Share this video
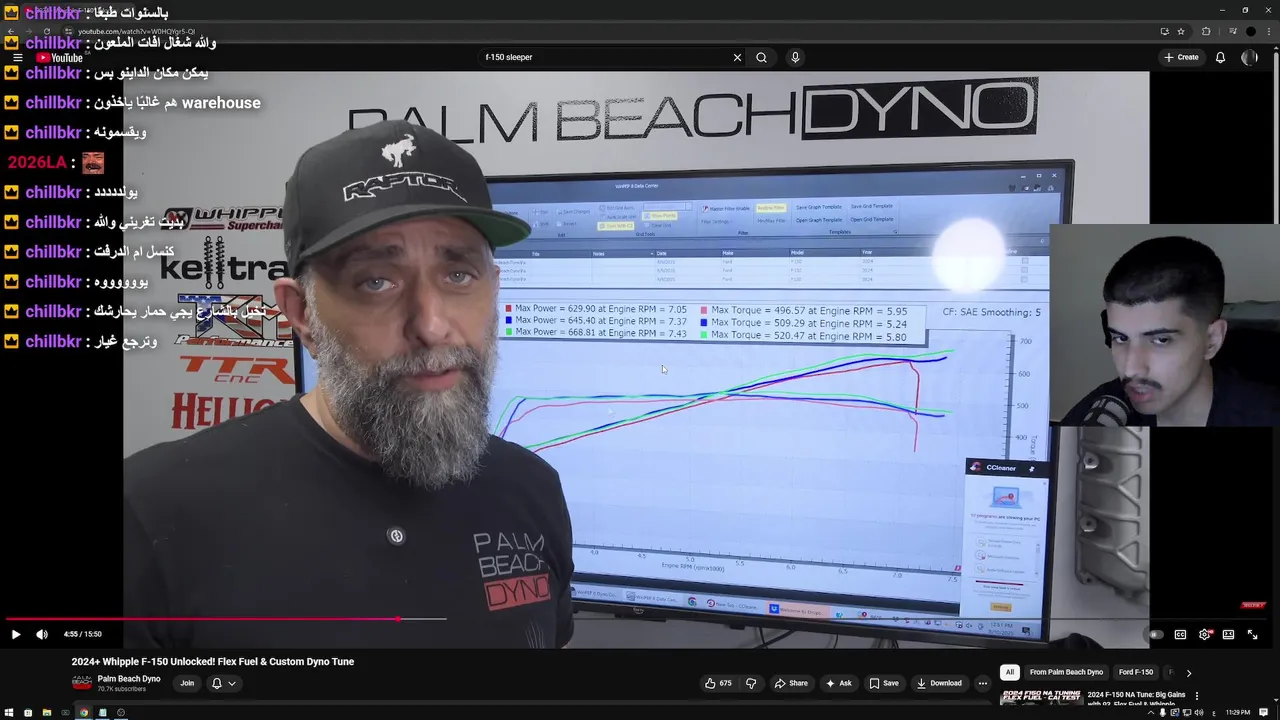The width and height of the screenshot is (1280, 720). tap(790, 683)
